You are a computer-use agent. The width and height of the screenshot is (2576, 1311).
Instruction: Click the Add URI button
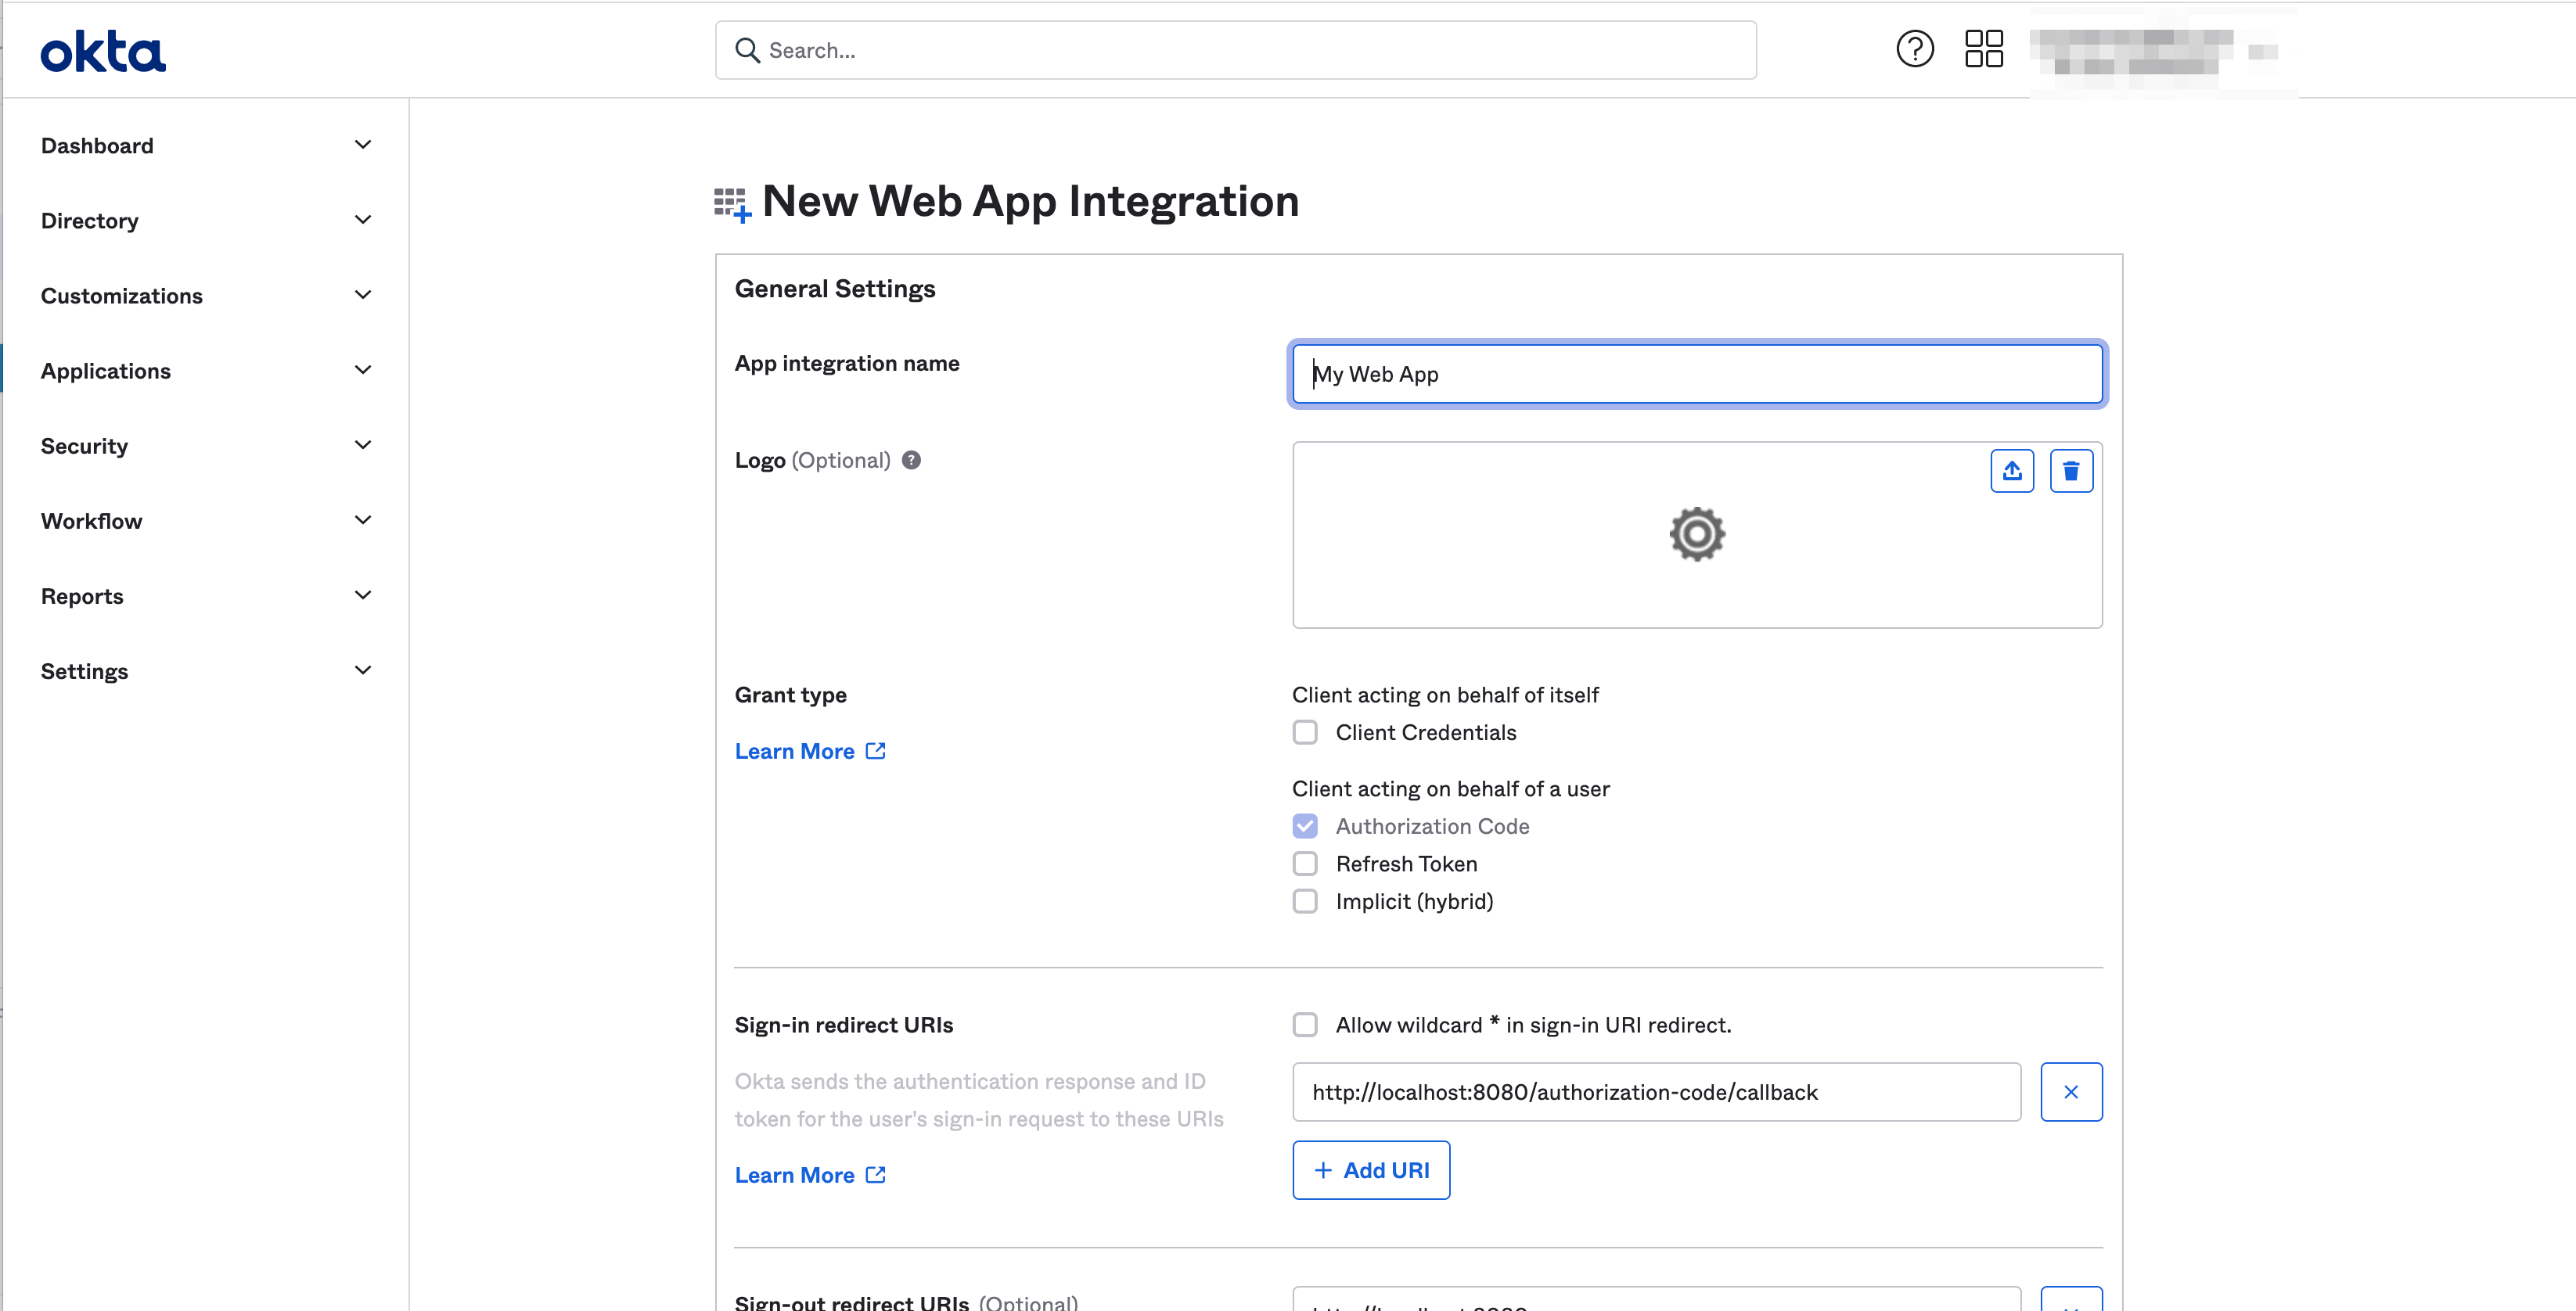point(1371,1170)
